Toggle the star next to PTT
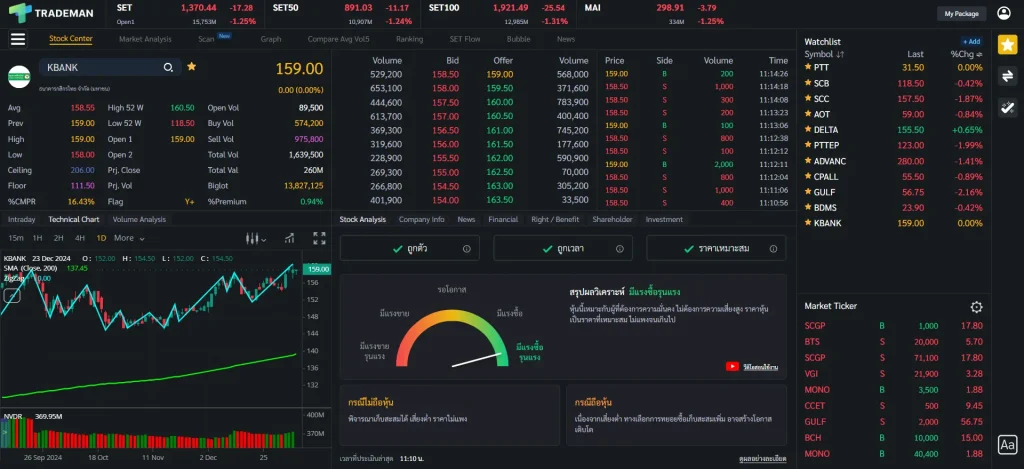1024x469 pixels. [808, 68]
